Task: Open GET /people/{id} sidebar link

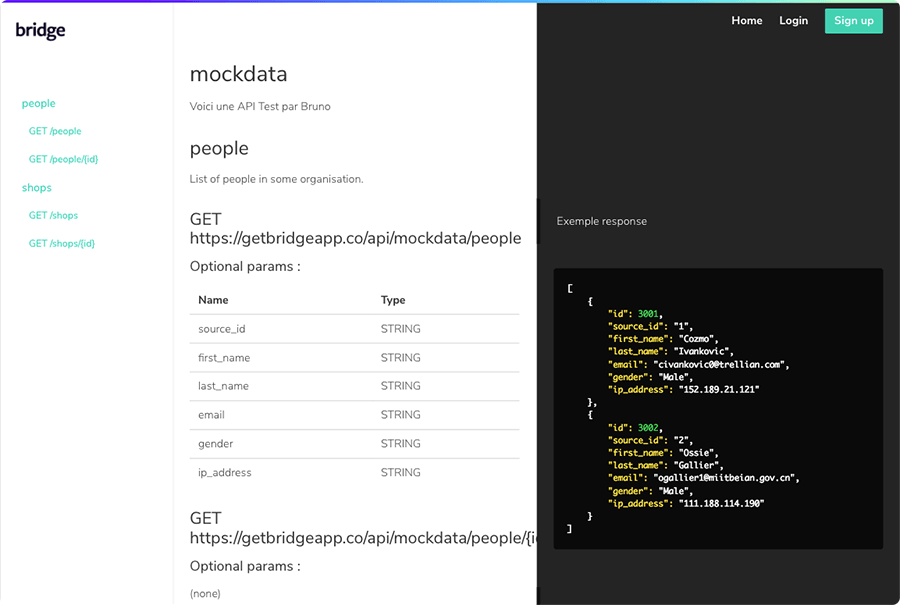Action: coord(63,159)
